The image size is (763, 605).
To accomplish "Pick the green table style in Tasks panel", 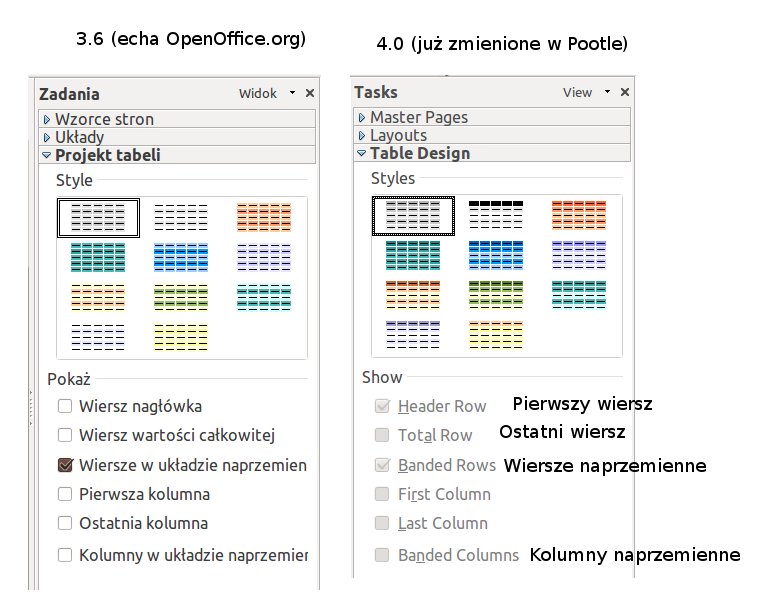I will tap(496, 294).
